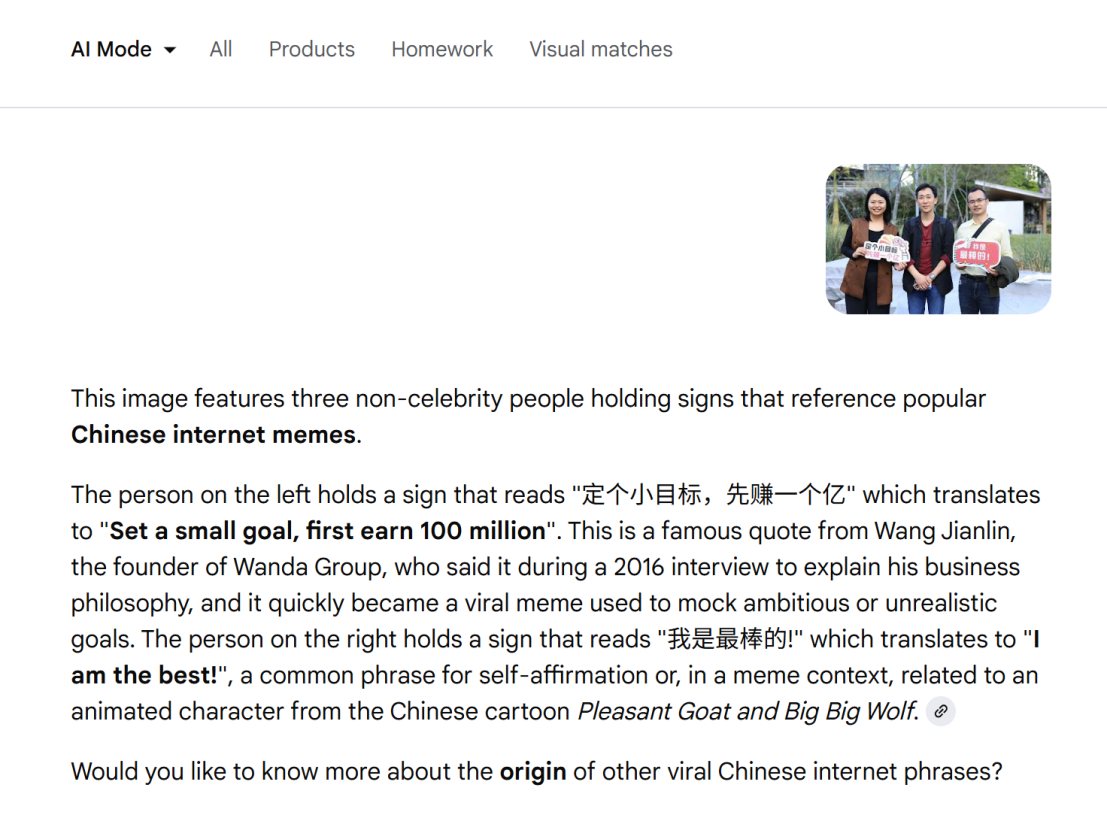Screen dimensions: 1107x816
Task: Select the Visual matches tab
Action: (x=601, y=49)
